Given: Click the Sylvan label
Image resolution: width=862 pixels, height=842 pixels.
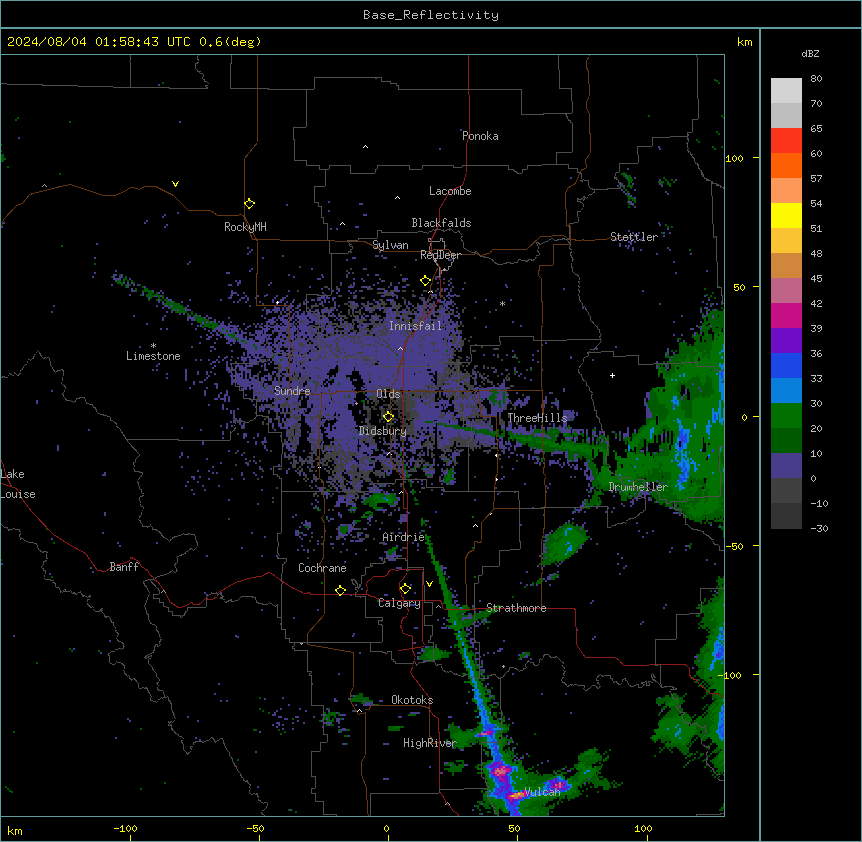Looking at the screenshot, I should 390,245.
